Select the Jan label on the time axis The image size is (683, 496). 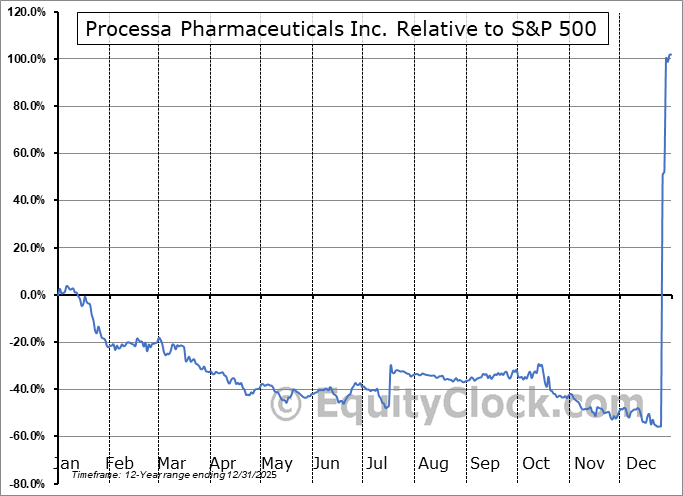67,463
